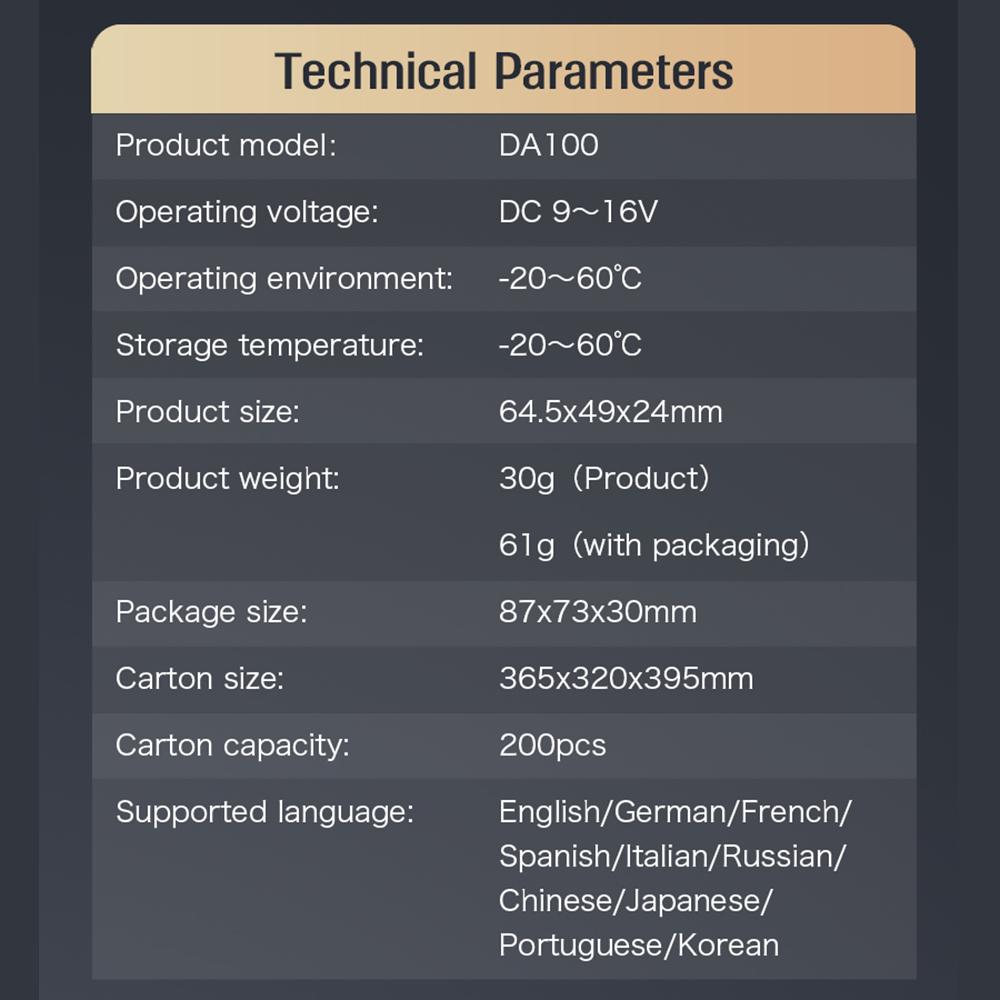Screen dimensions: 1000x1000
Task: Select the DC 9~16V value
Action: point(578,212)
